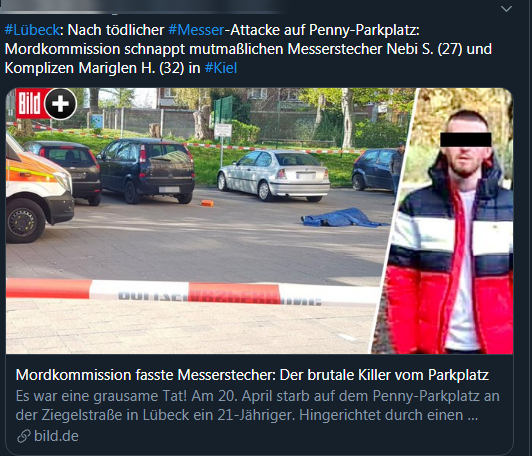Open the article headline about Messerstecher
Screen dimensions: 532x456
click(x=252, y=375)
